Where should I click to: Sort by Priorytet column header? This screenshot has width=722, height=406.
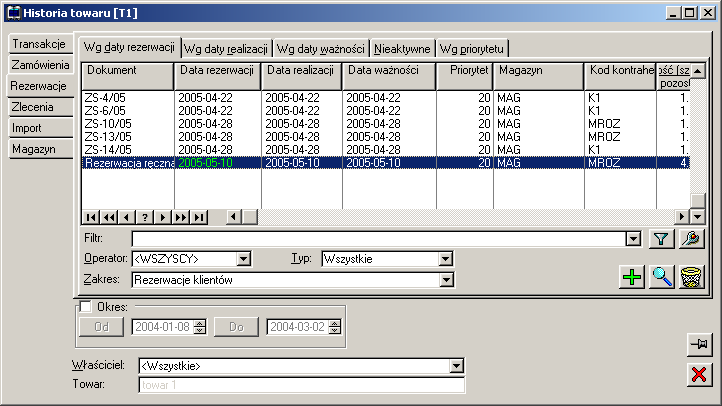point(465,76)
